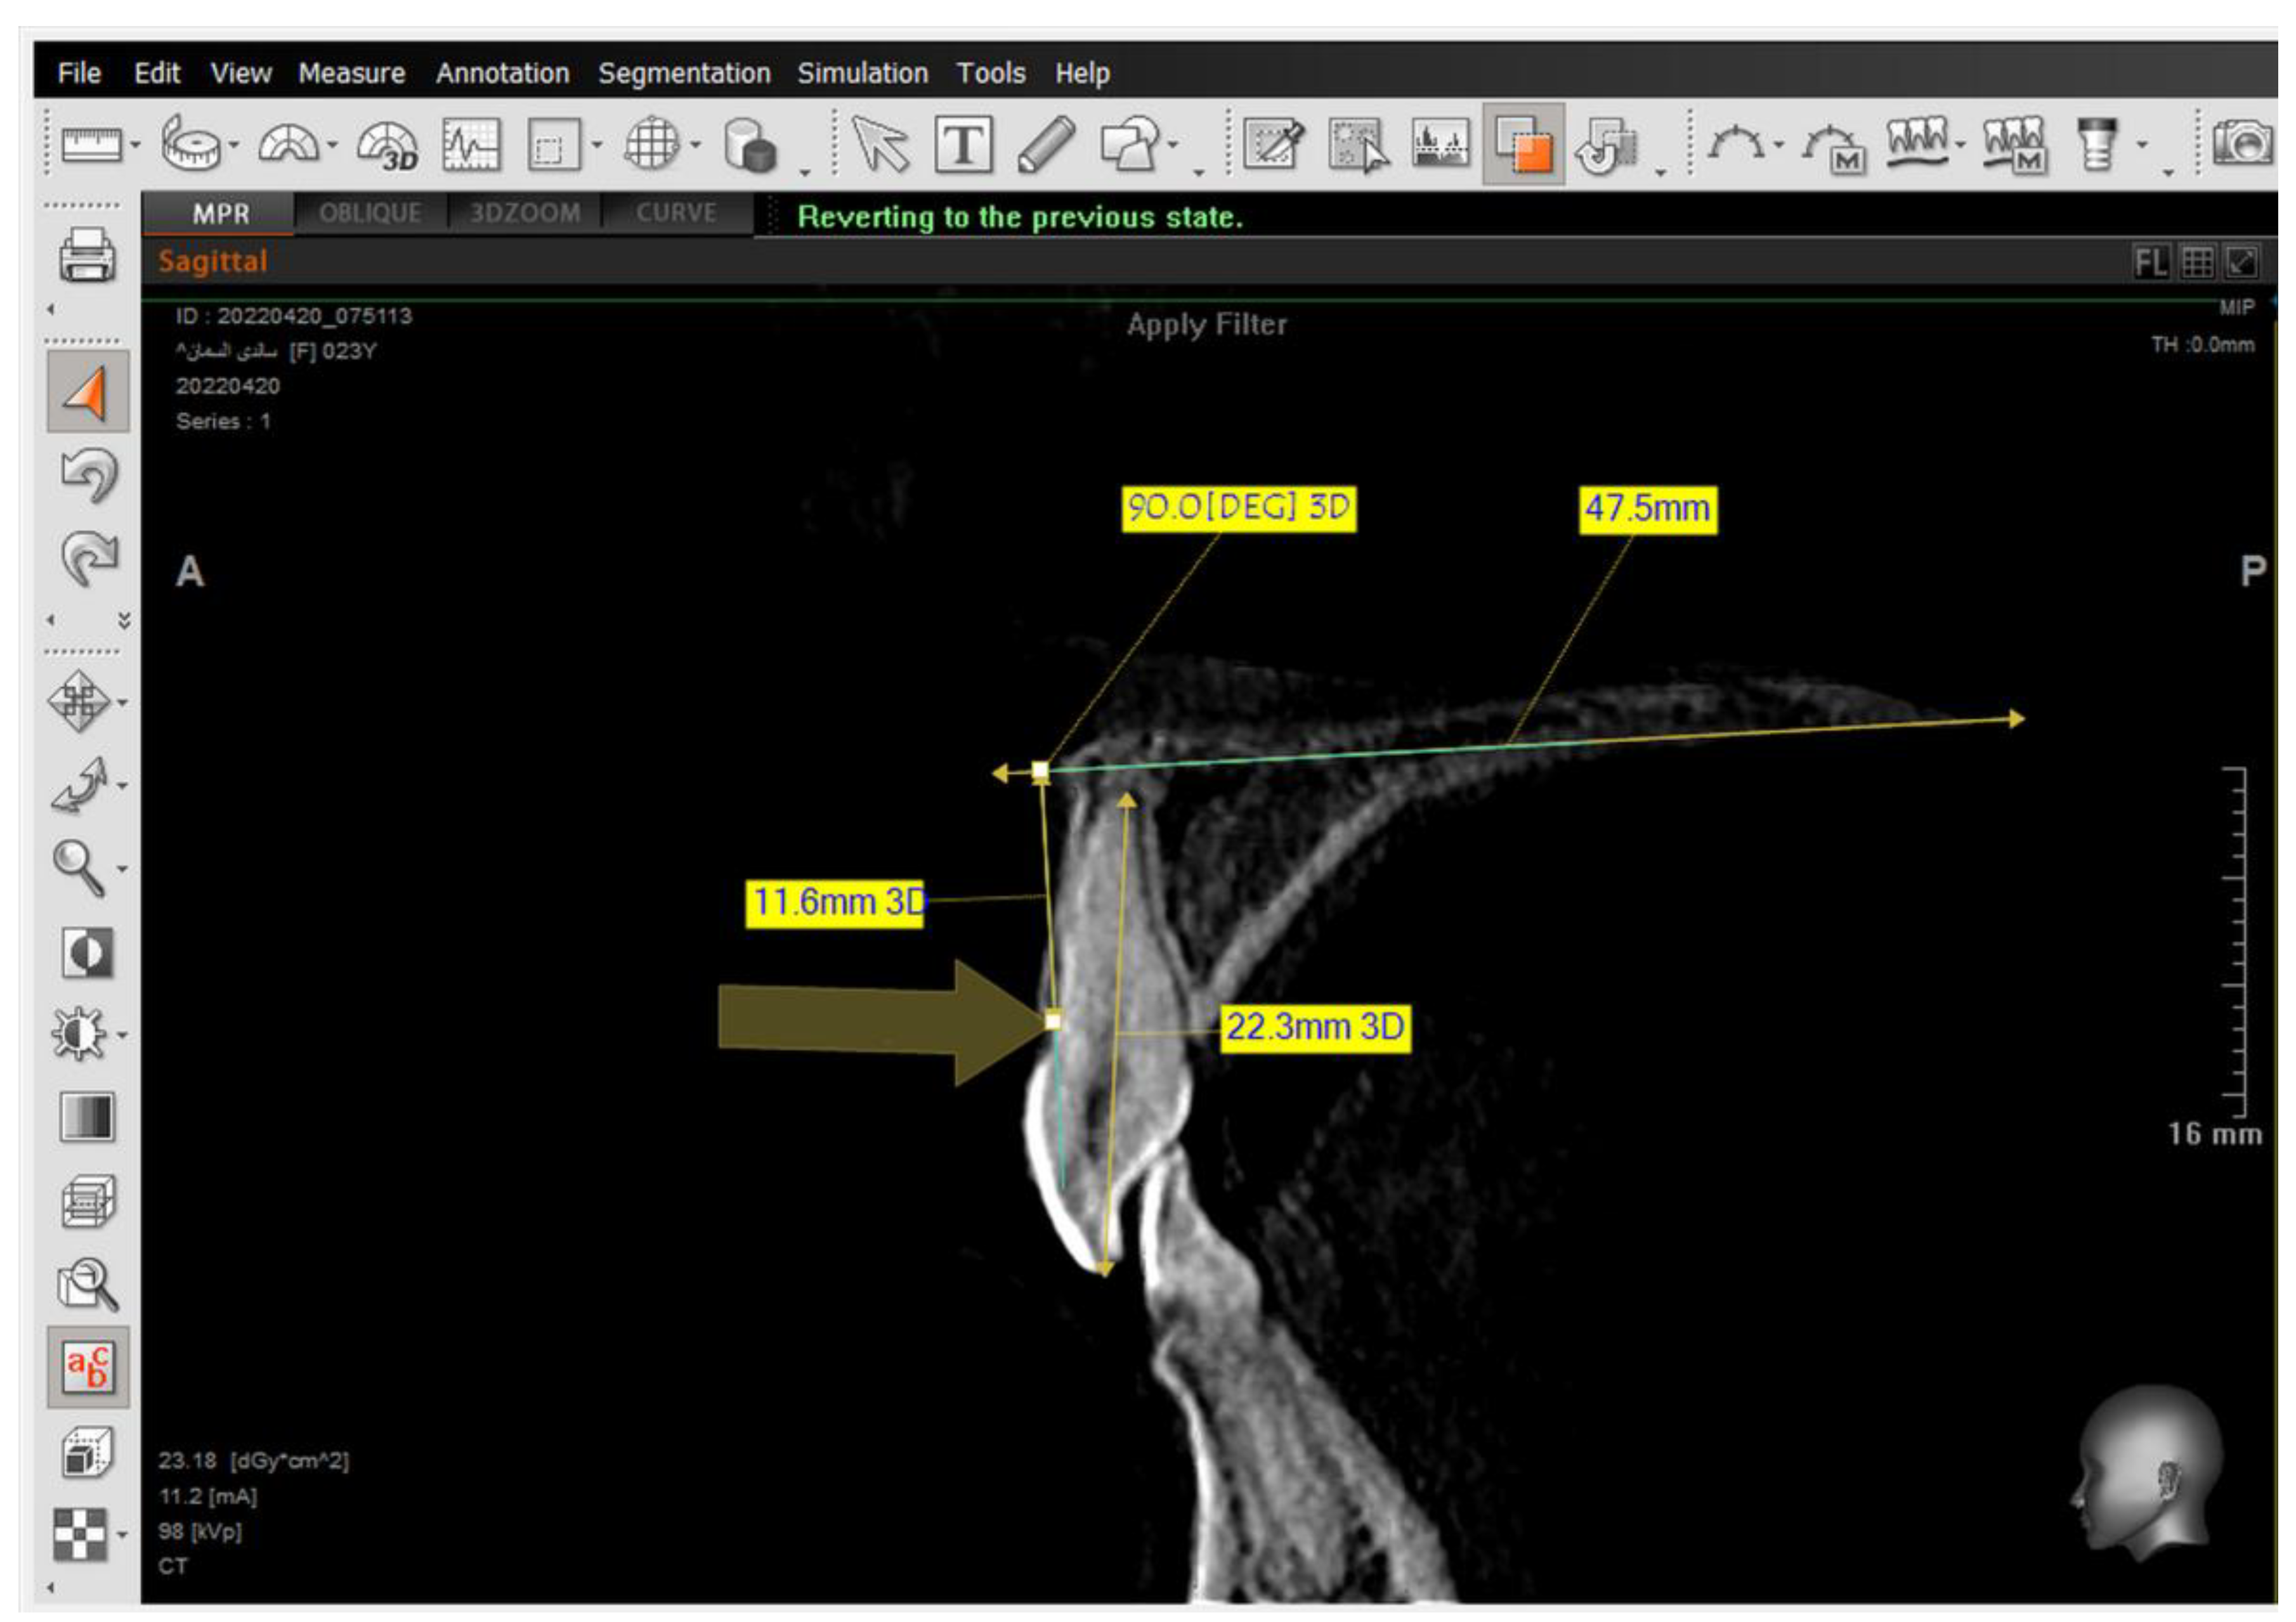Print using the printer icon

pyautogui.click(x=88, y=255)
